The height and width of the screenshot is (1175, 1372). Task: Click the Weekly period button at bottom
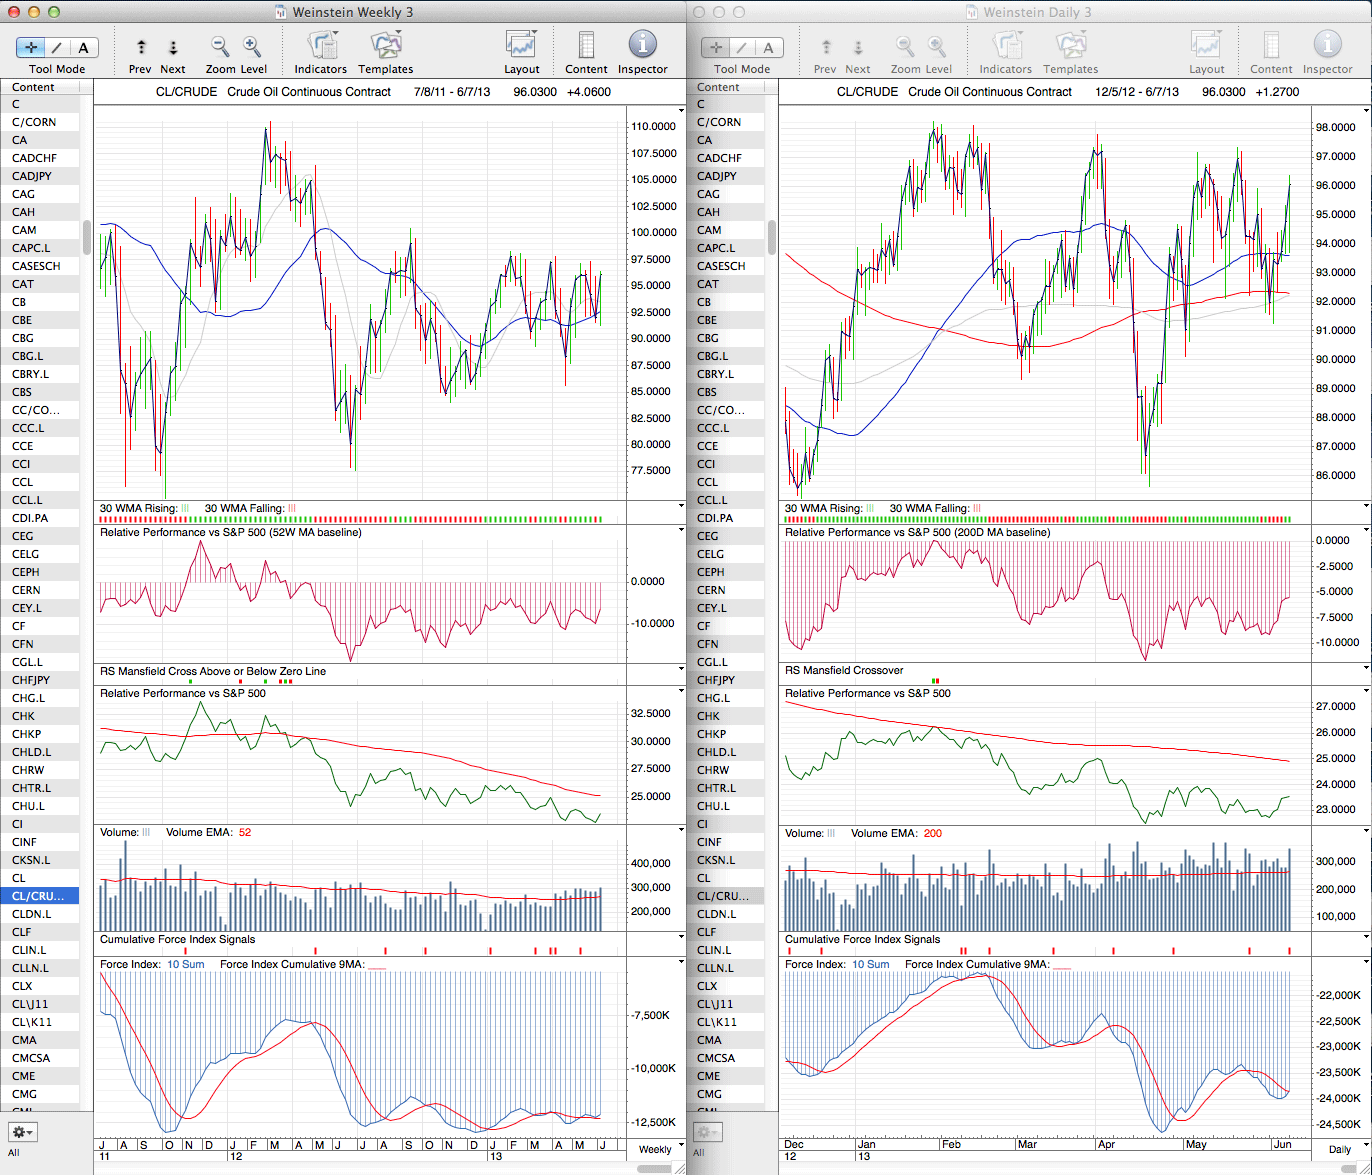(655, 1149)
